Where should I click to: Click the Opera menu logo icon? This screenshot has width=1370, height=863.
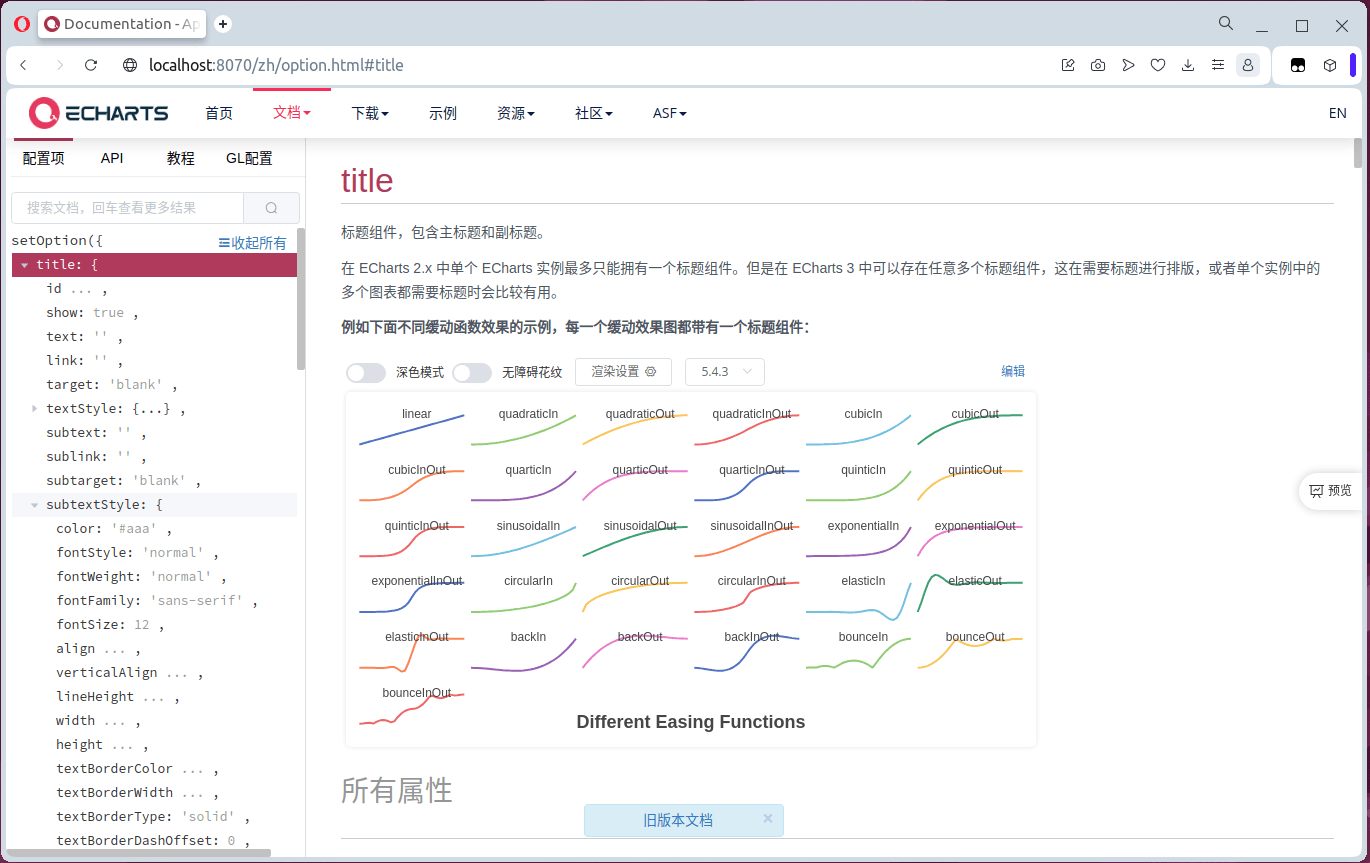click(21, 24)
